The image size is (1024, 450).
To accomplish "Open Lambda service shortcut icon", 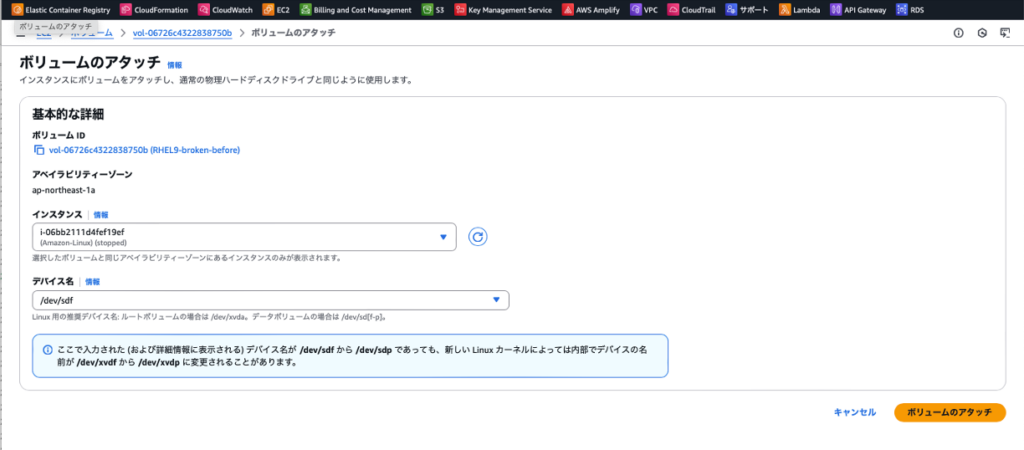I will tap(785, 10).
